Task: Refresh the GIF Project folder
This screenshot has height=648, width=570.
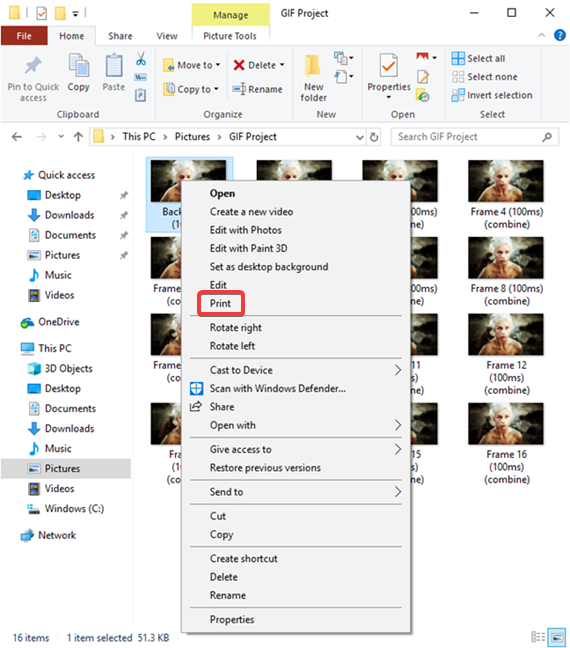Action: point(374,137)
